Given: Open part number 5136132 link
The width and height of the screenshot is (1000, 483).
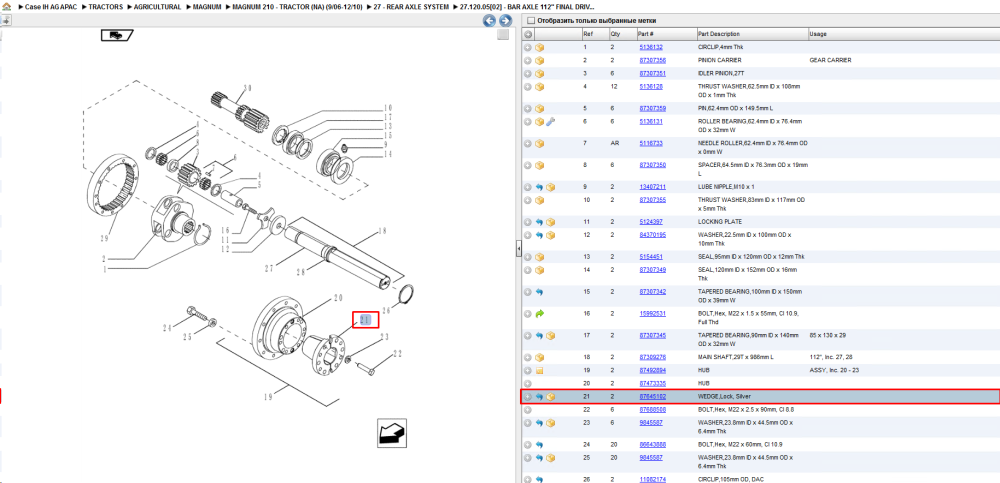Looking at the screenshot, I should pyautogui.click(x=651, y=47).
